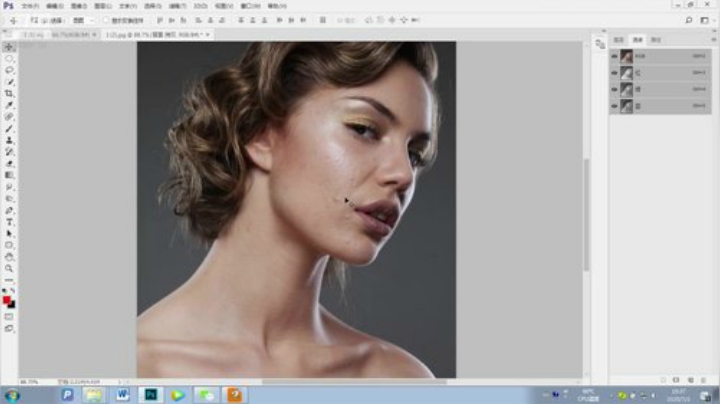
Task: Toggle visibility of the 红 (Red) channel
Action: click(x=614, y=73)
